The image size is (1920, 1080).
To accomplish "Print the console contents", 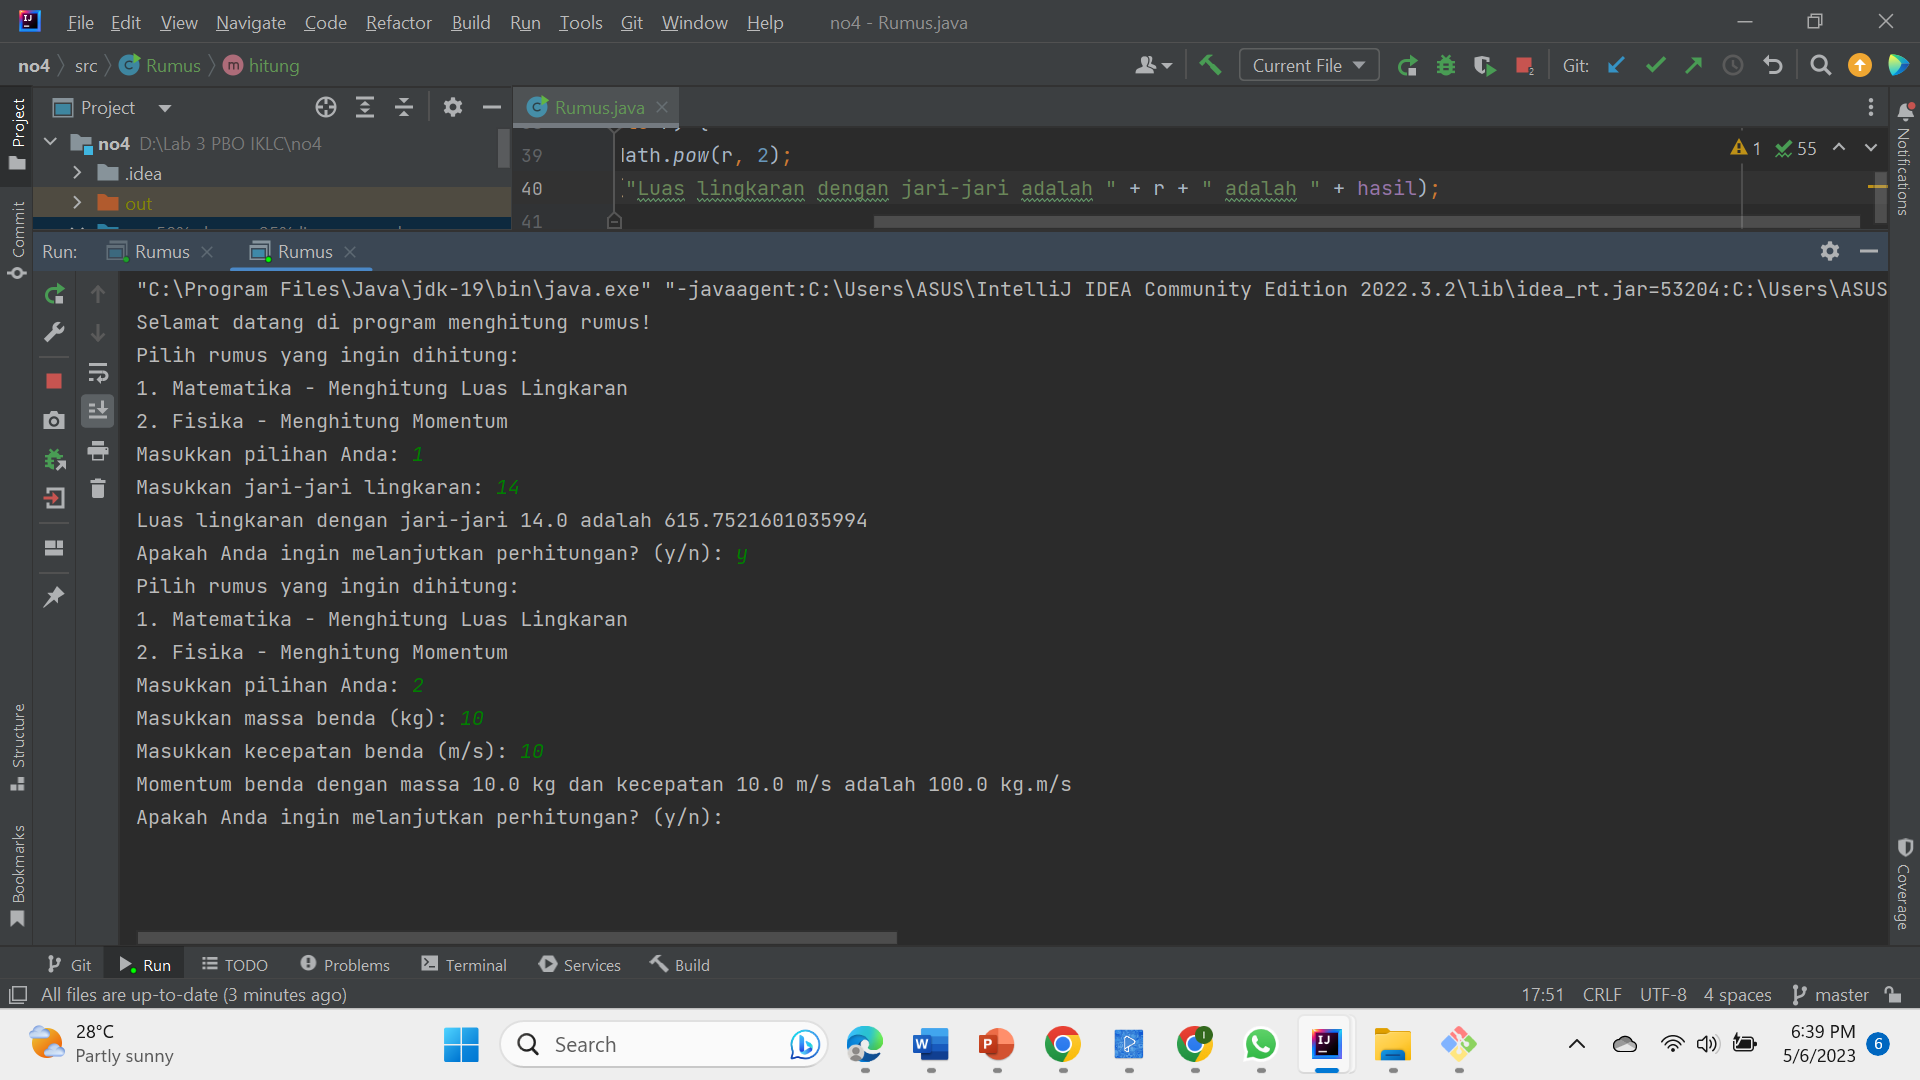I will coord(98,451).
